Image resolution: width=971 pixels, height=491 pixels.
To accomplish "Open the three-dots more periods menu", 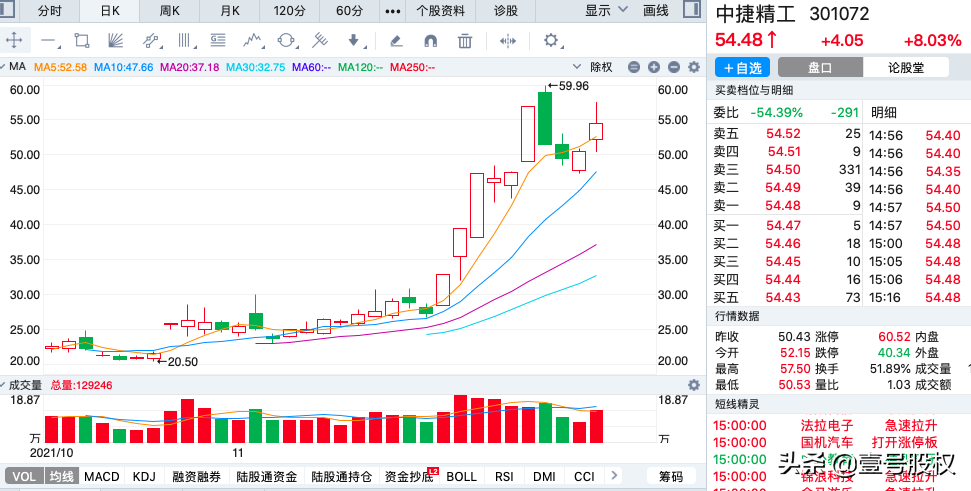I will tap(393, 11).
